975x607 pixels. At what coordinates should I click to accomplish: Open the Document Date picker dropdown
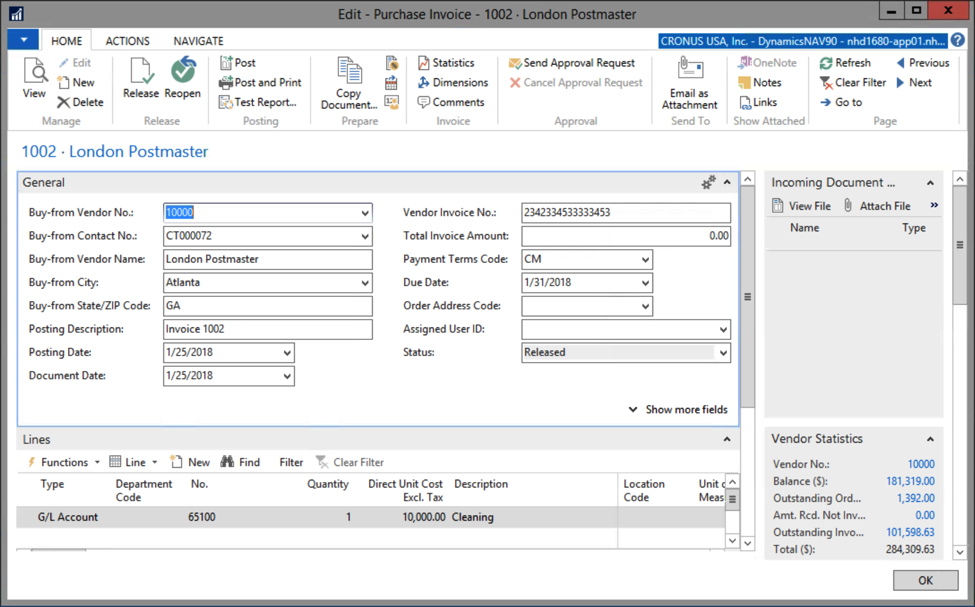[287, 376]
